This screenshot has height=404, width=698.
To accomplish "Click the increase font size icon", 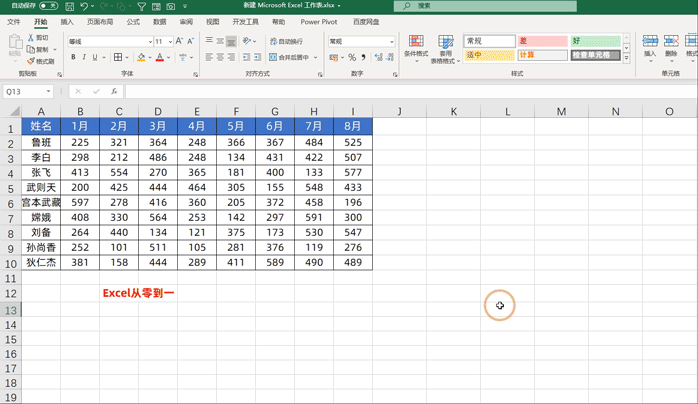I will tap(180, 42).
